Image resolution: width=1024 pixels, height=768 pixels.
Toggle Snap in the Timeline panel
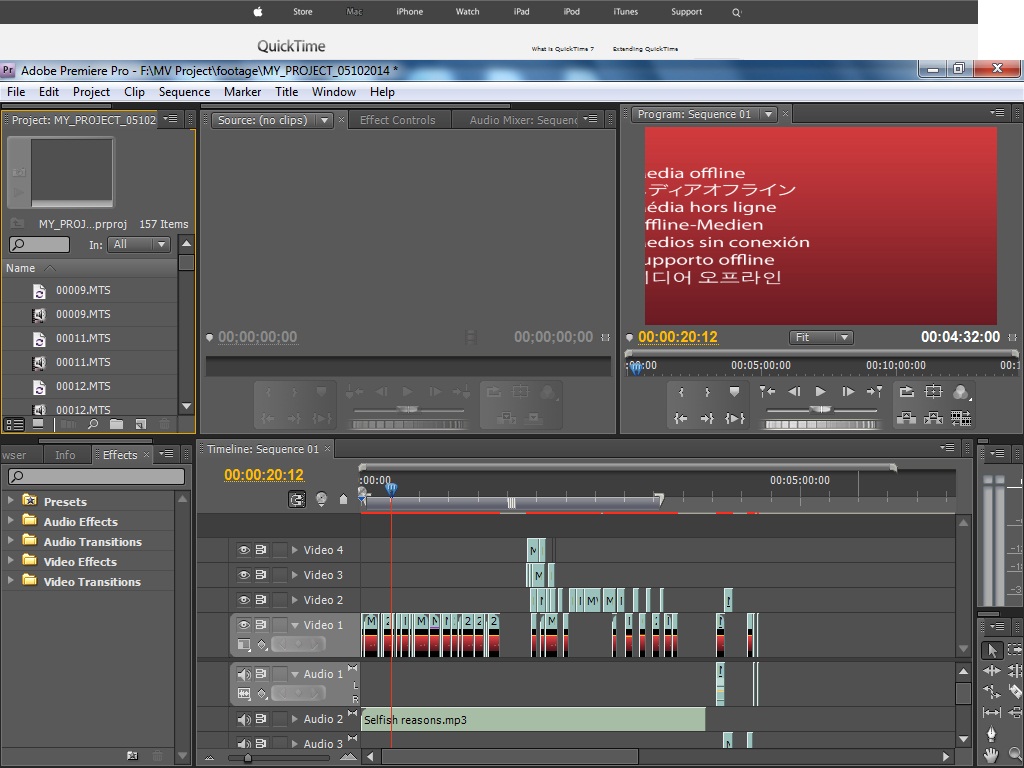coord(297,499)
